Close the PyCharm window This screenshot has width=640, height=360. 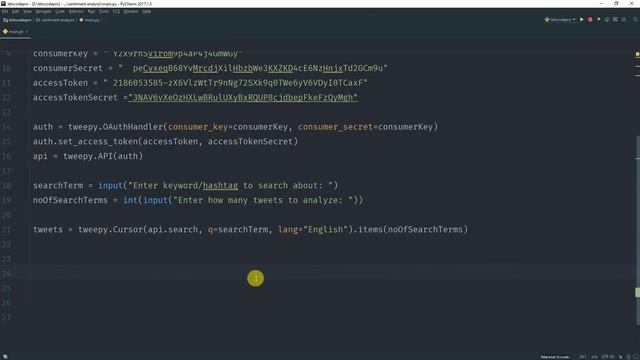pos(631,4)
